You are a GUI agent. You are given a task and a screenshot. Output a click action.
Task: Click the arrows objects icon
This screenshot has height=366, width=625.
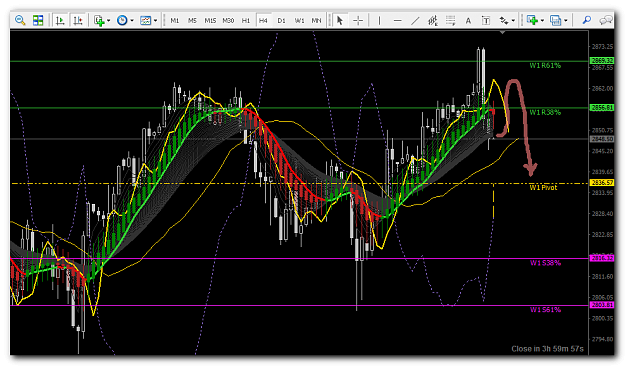[504, 20]
